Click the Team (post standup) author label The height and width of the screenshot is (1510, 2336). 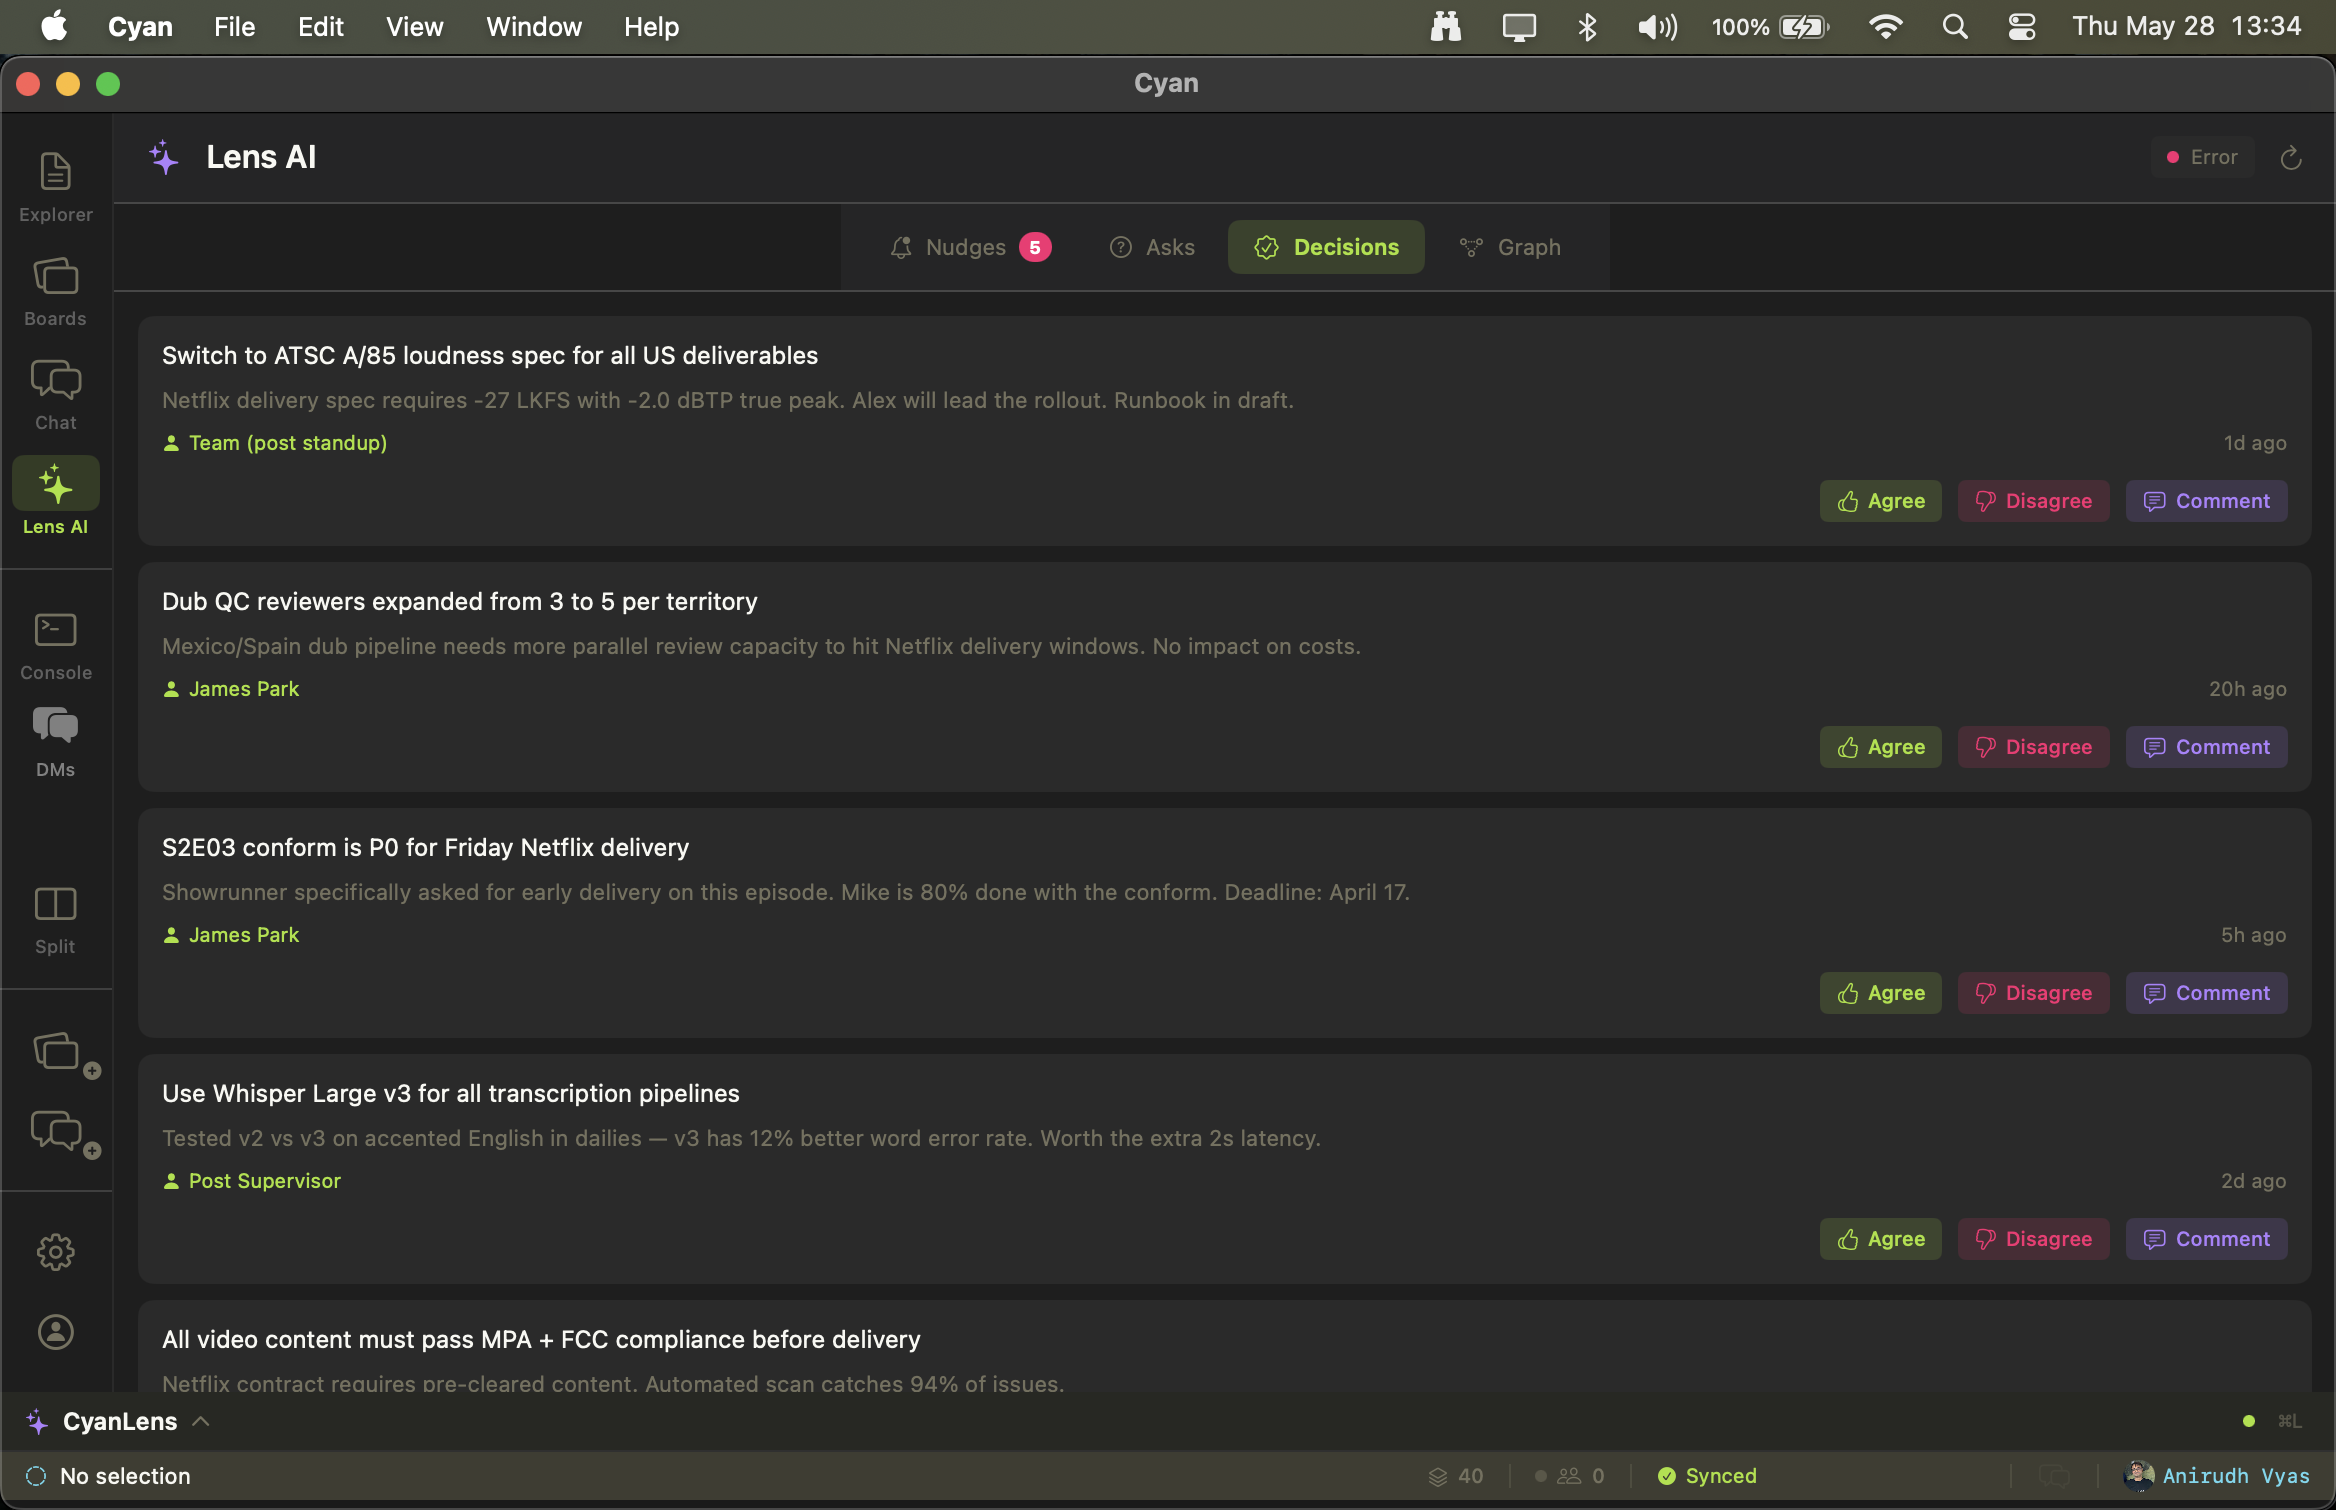pos(288,443)
